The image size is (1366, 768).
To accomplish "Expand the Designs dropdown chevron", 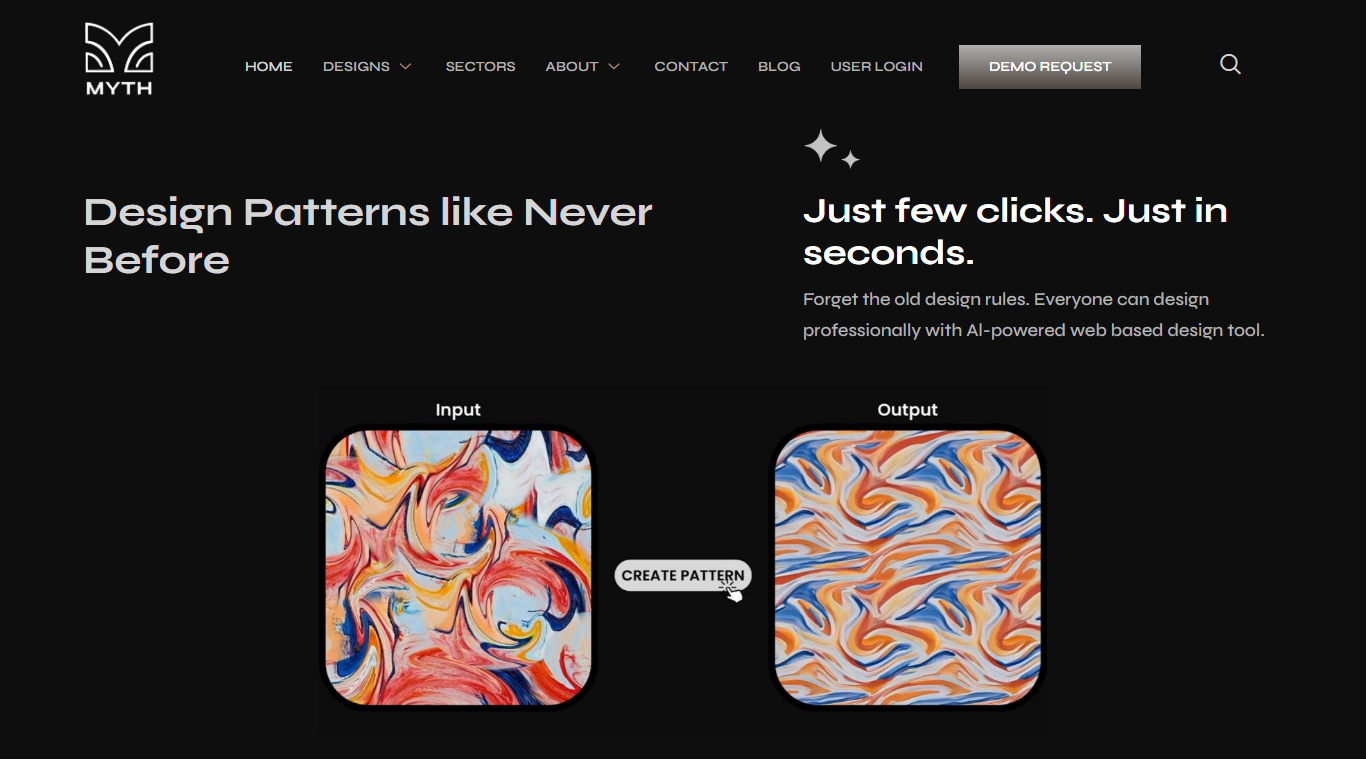I will pos(405,67).
